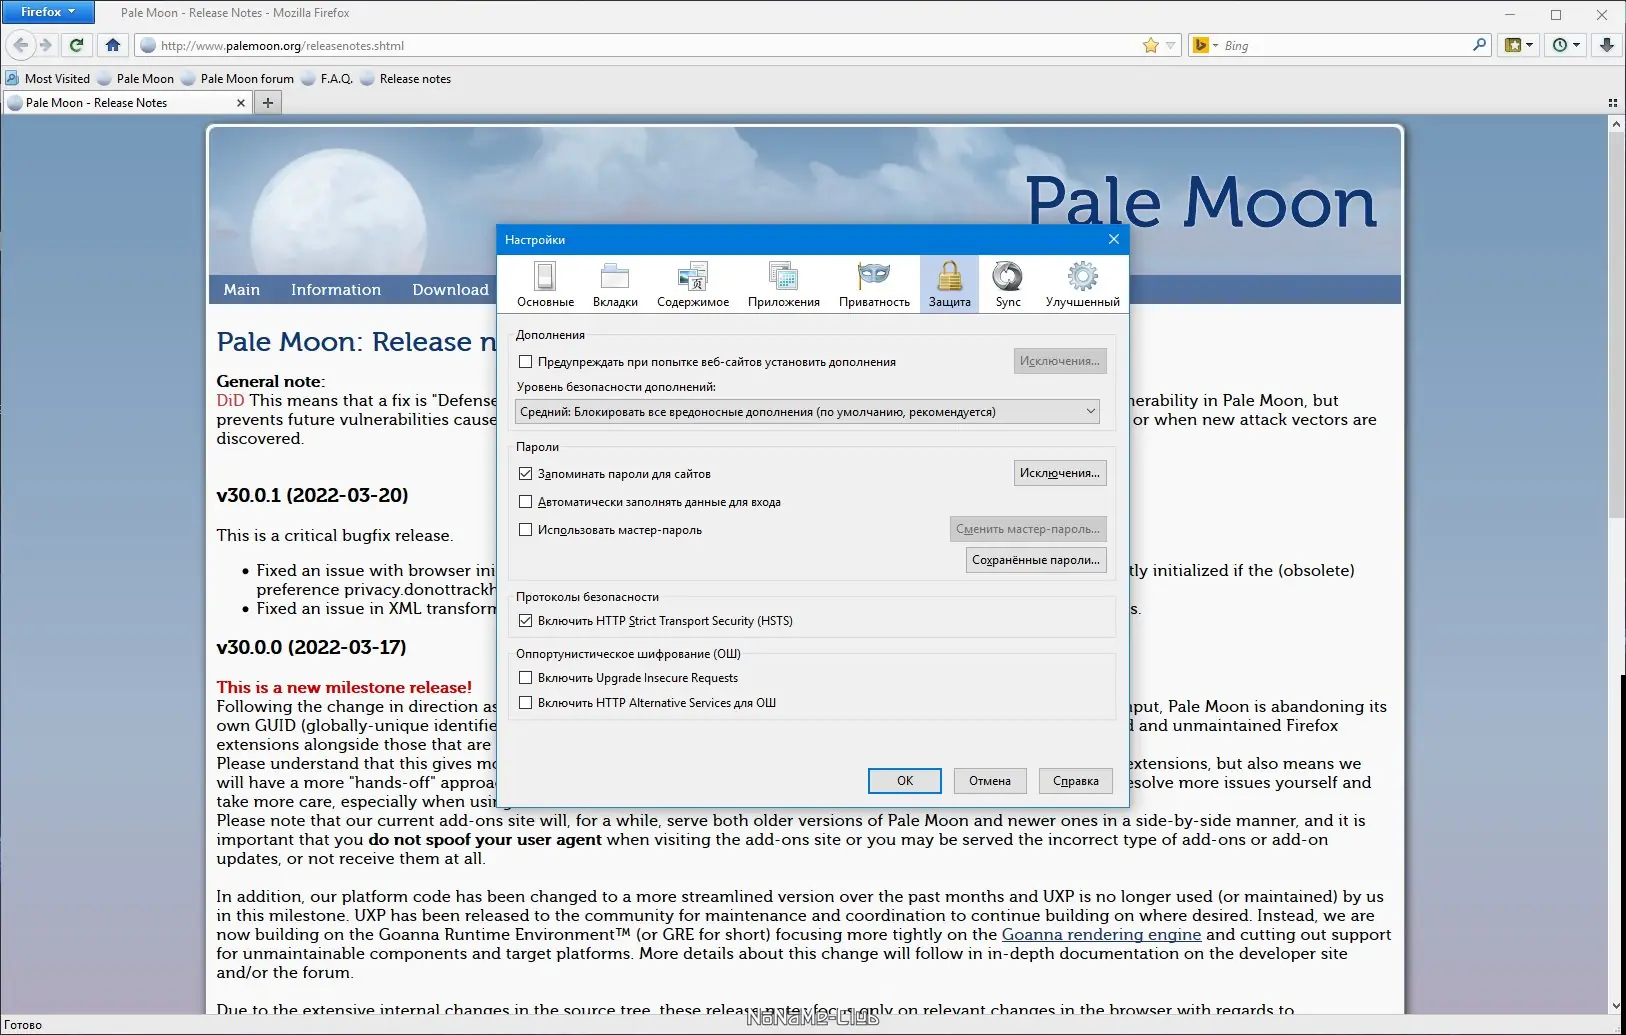Toggle HTTP Strict Transport Security (HSTS)
1626x1035 pixels.
tap(526, 621)
